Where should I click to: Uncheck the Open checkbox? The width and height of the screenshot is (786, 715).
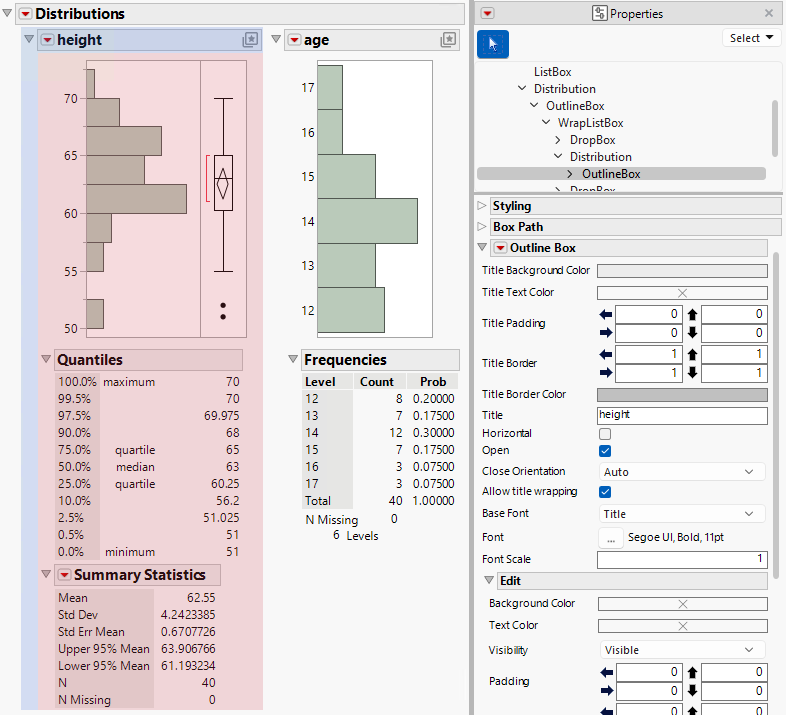pyautogui.click(x=604, y=451)
